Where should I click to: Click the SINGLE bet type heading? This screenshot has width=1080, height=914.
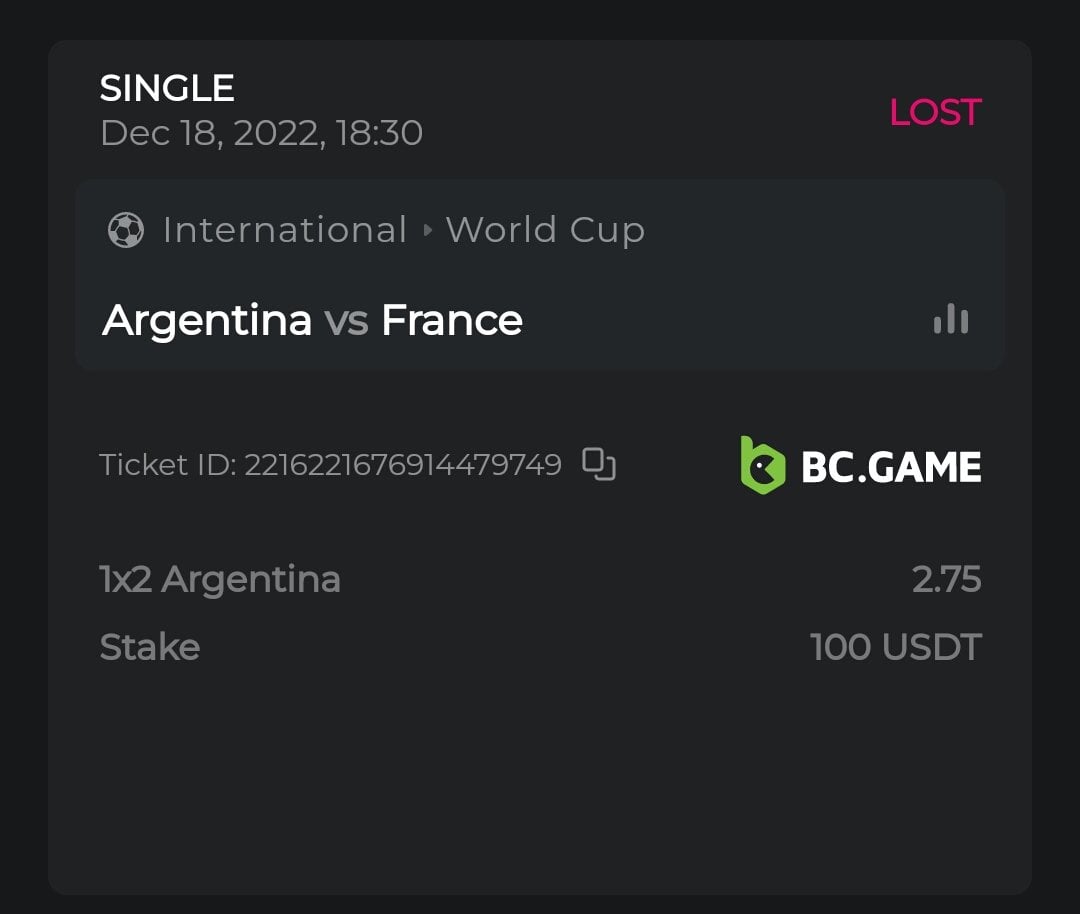(x=167, y=88)
